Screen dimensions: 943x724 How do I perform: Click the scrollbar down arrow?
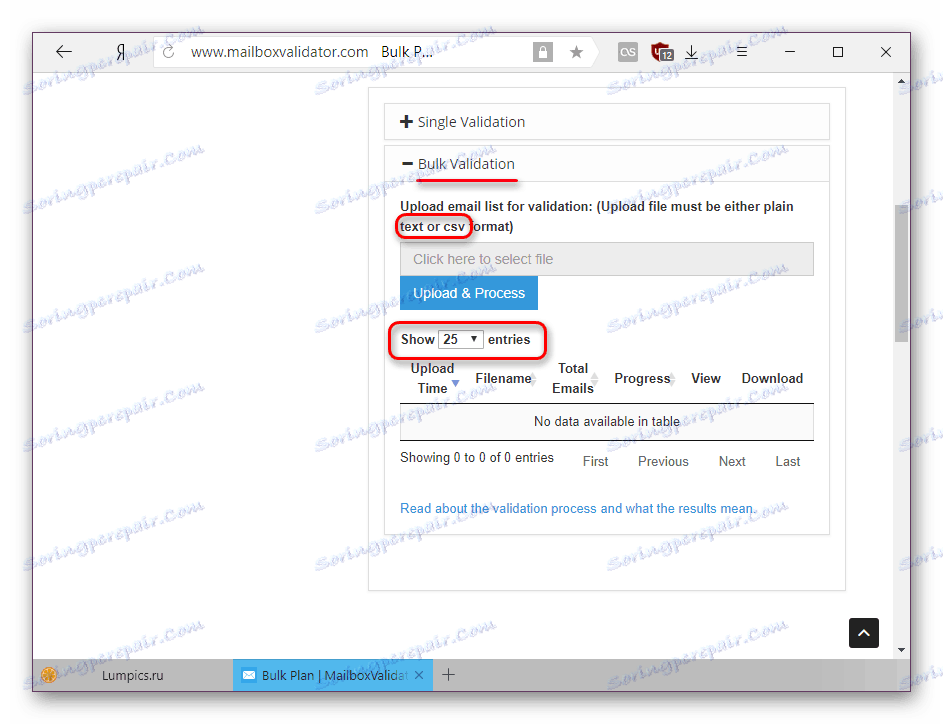[x=901, y=649]
